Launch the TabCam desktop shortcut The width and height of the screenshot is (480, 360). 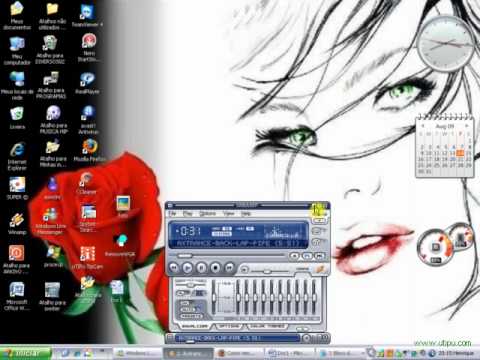(x=88, y=257)
